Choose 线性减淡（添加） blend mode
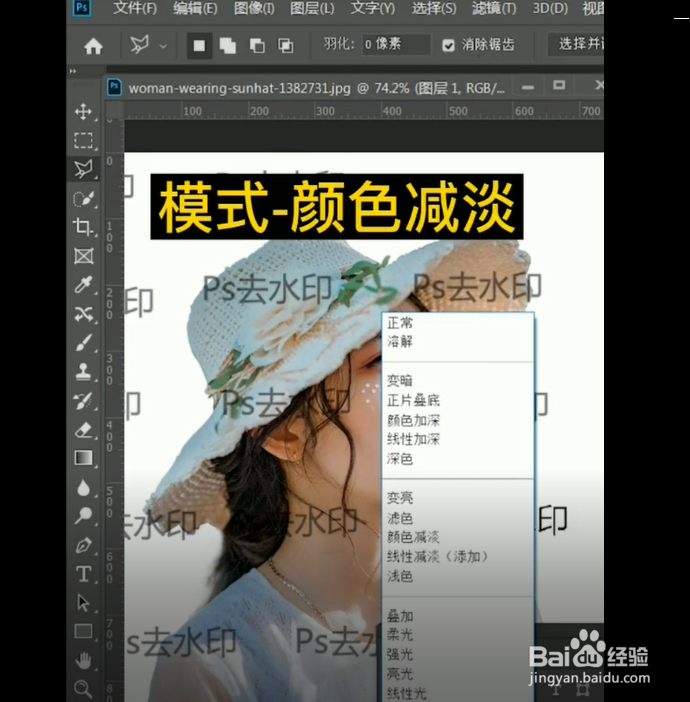Screen dimensions: 690x702 point(437,556)
